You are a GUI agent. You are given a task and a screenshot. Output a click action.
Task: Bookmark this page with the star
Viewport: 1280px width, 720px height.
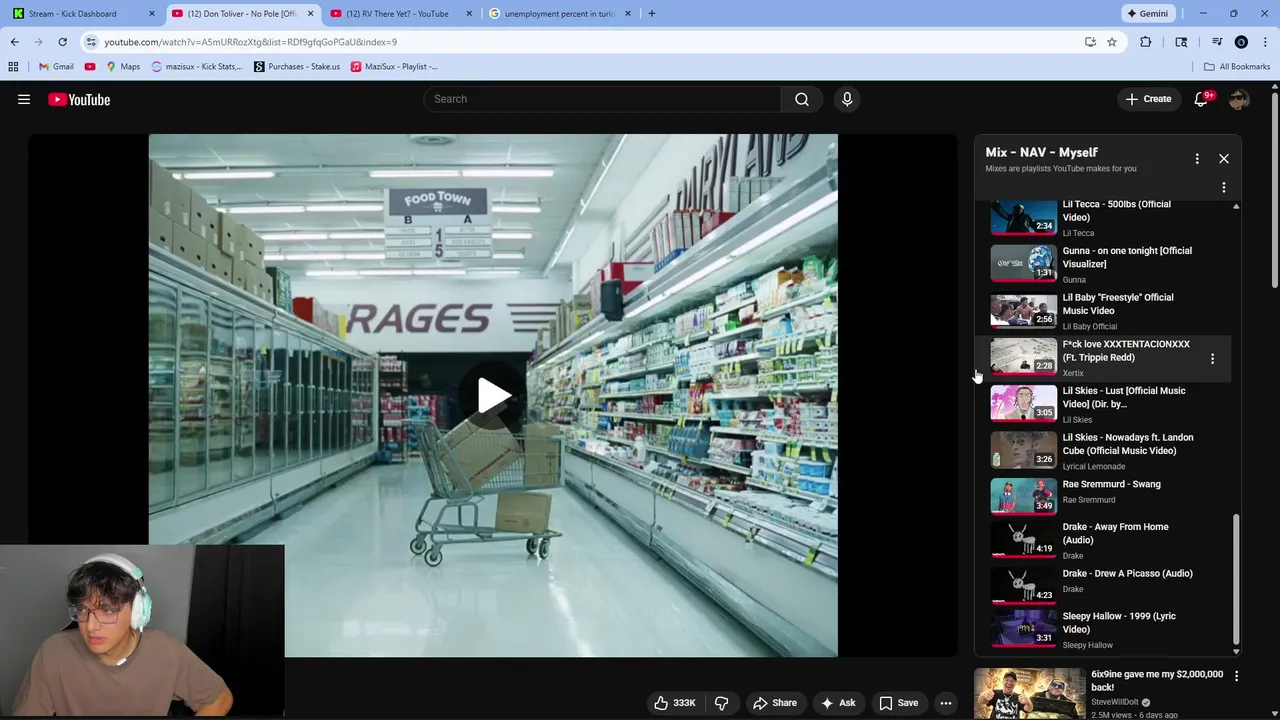pyautogui.click(x=1112, y=42)
